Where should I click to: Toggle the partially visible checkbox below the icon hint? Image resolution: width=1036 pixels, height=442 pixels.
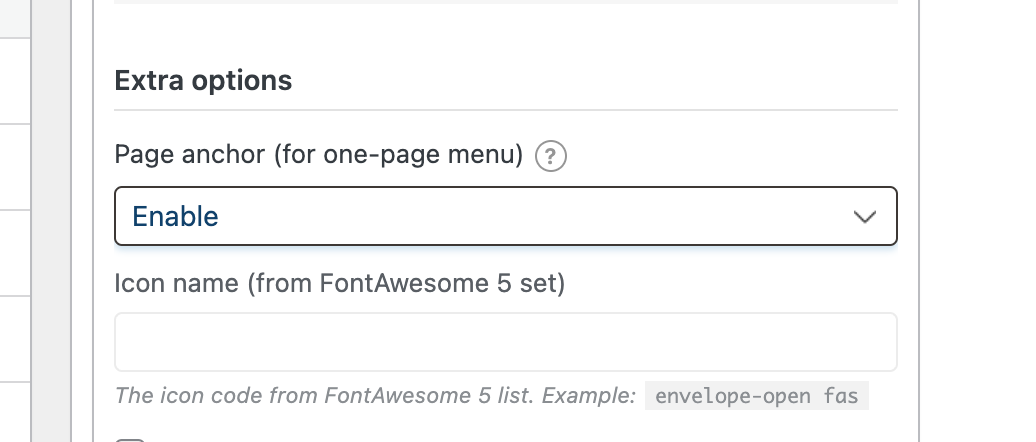pos(130,438)
